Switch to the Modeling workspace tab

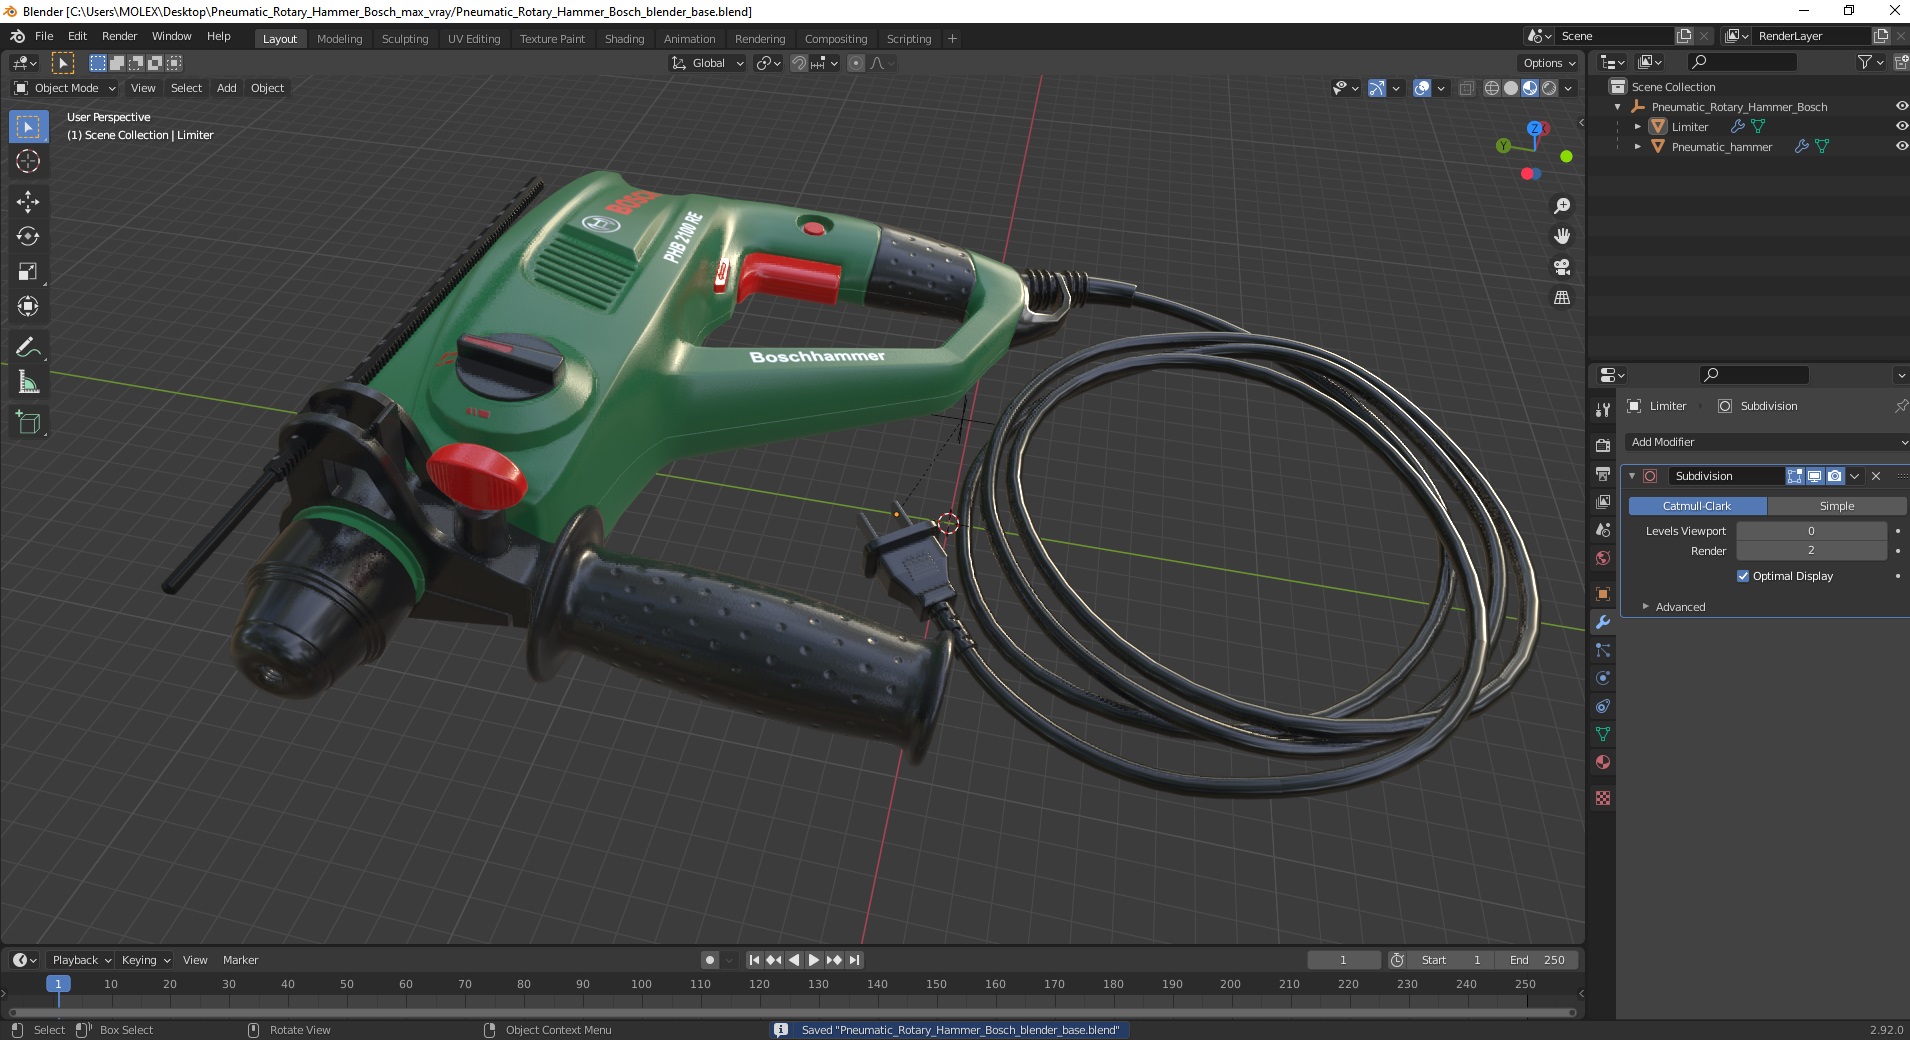click(339, 39)
